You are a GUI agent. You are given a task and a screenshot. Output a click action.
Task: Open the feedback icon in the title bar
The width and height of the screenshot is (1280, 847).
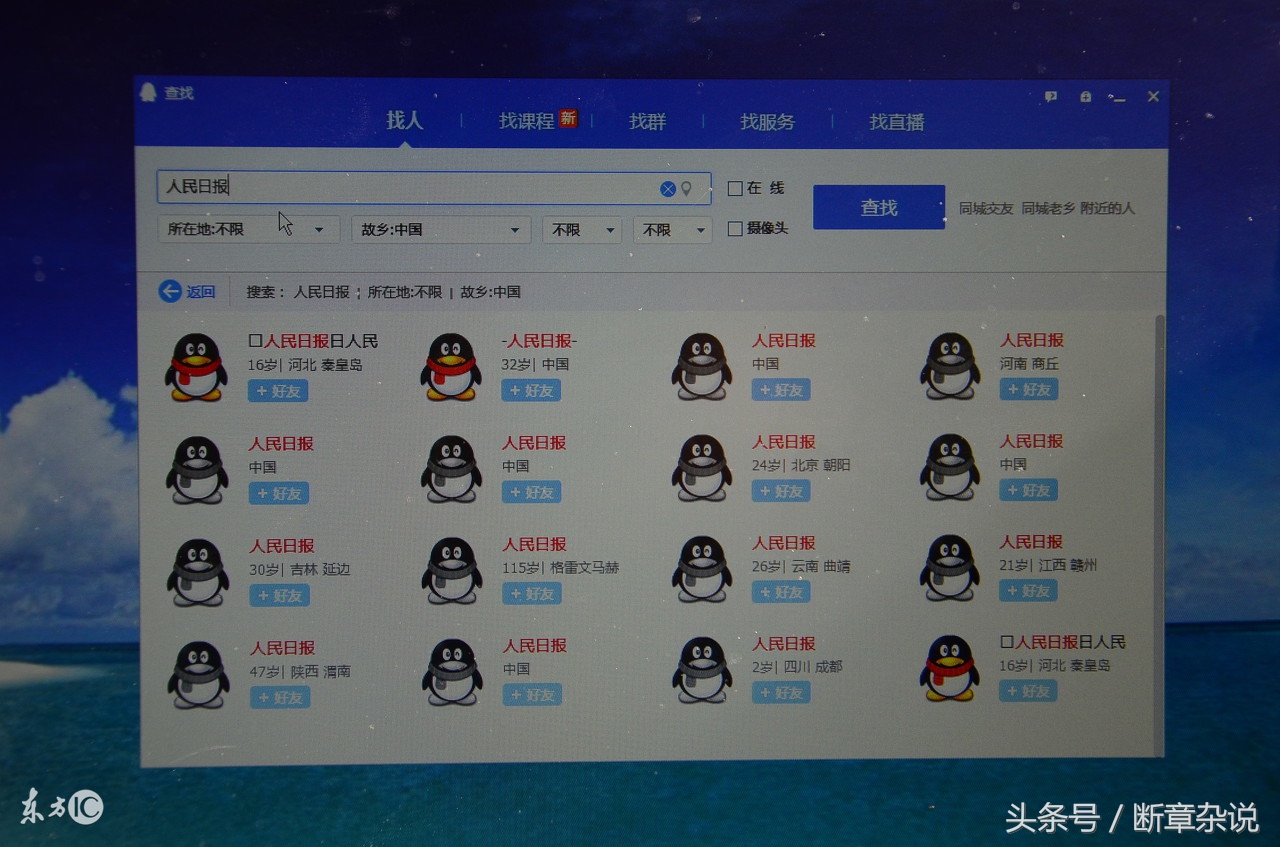[1050, 96]
